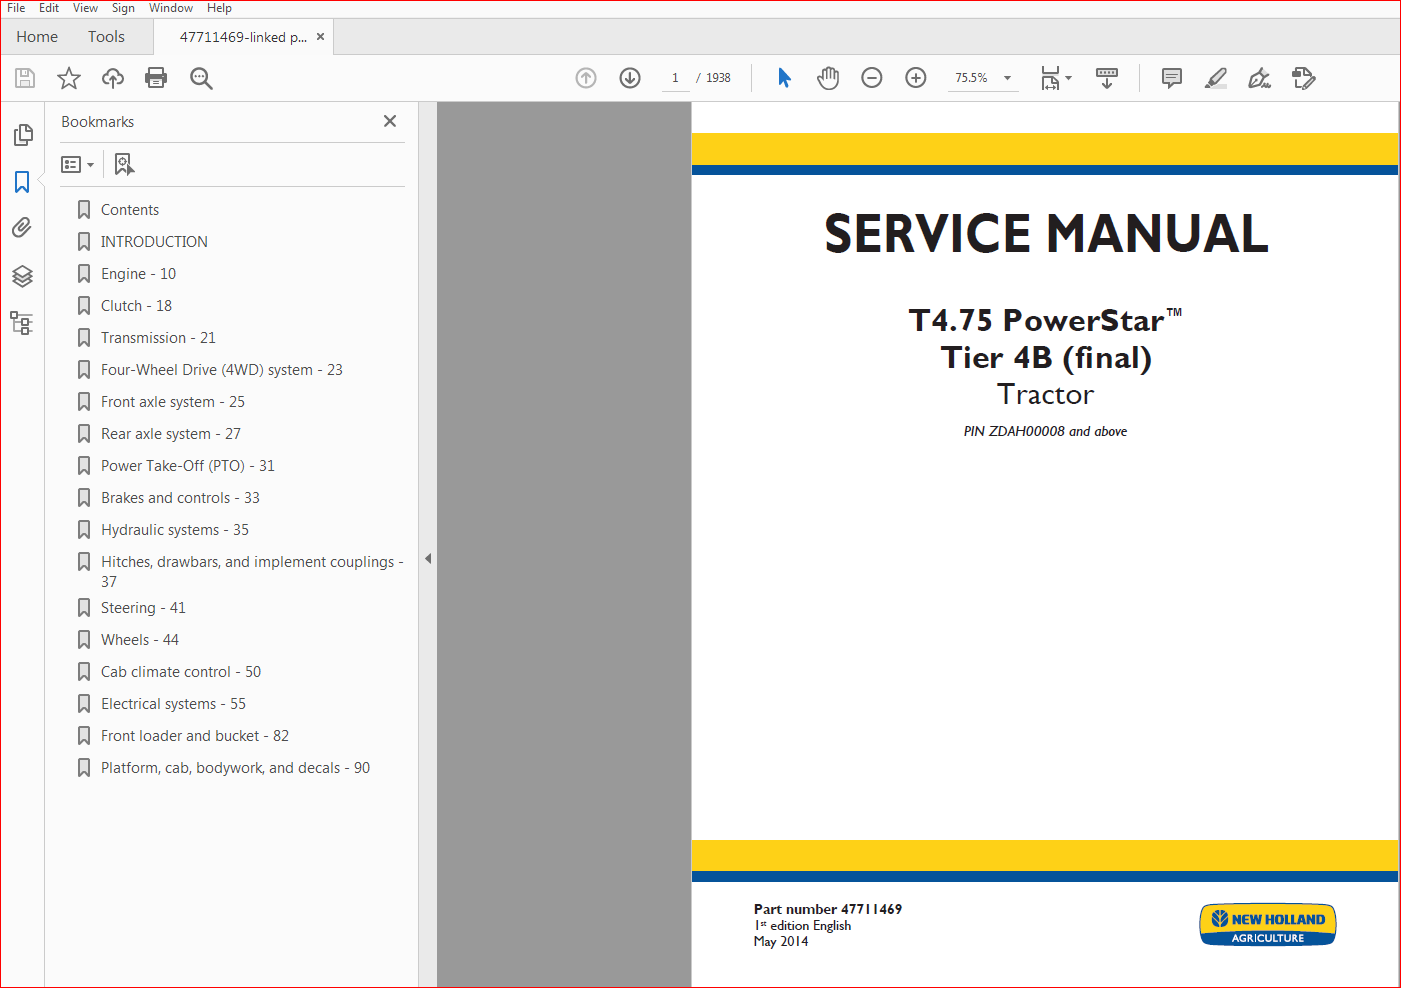The width and height of the screenshot is (1401, 988).
Task: Jump to Front loader and bucket - 82 bookmark
Action: tap(194, 736)
